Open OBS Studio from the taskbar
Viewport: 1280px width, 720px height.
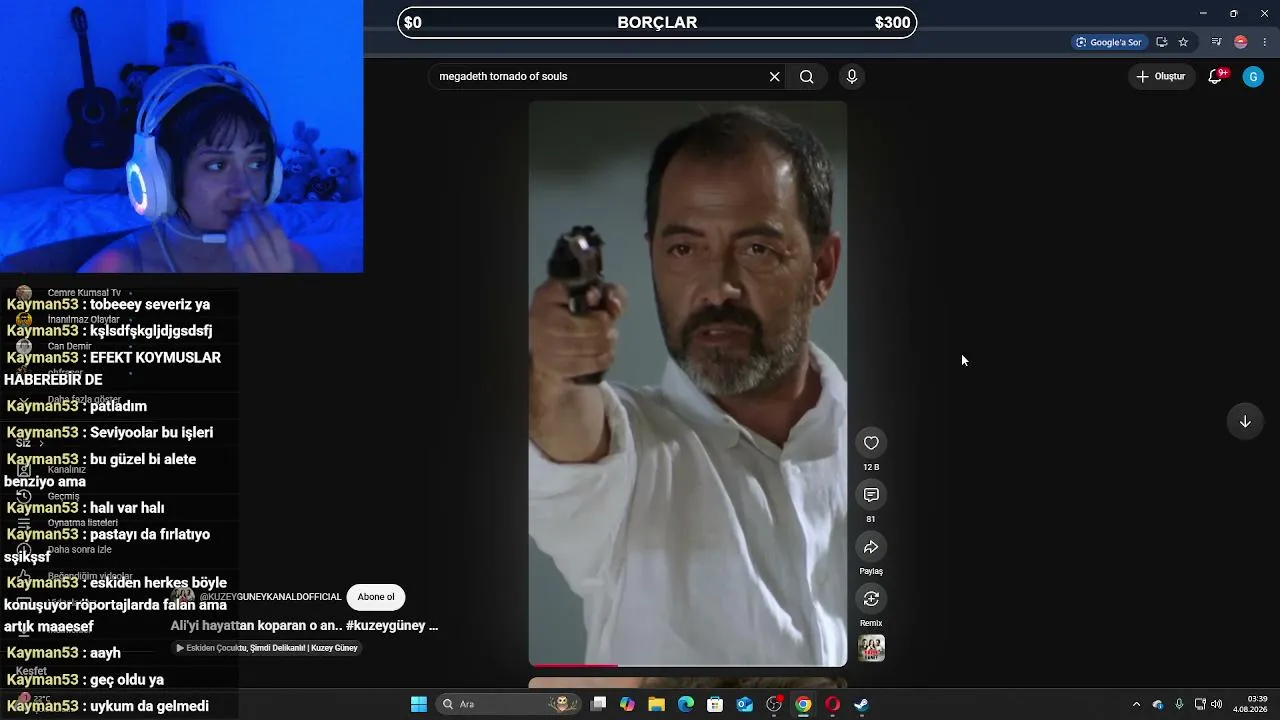click(x=774, y=704)
